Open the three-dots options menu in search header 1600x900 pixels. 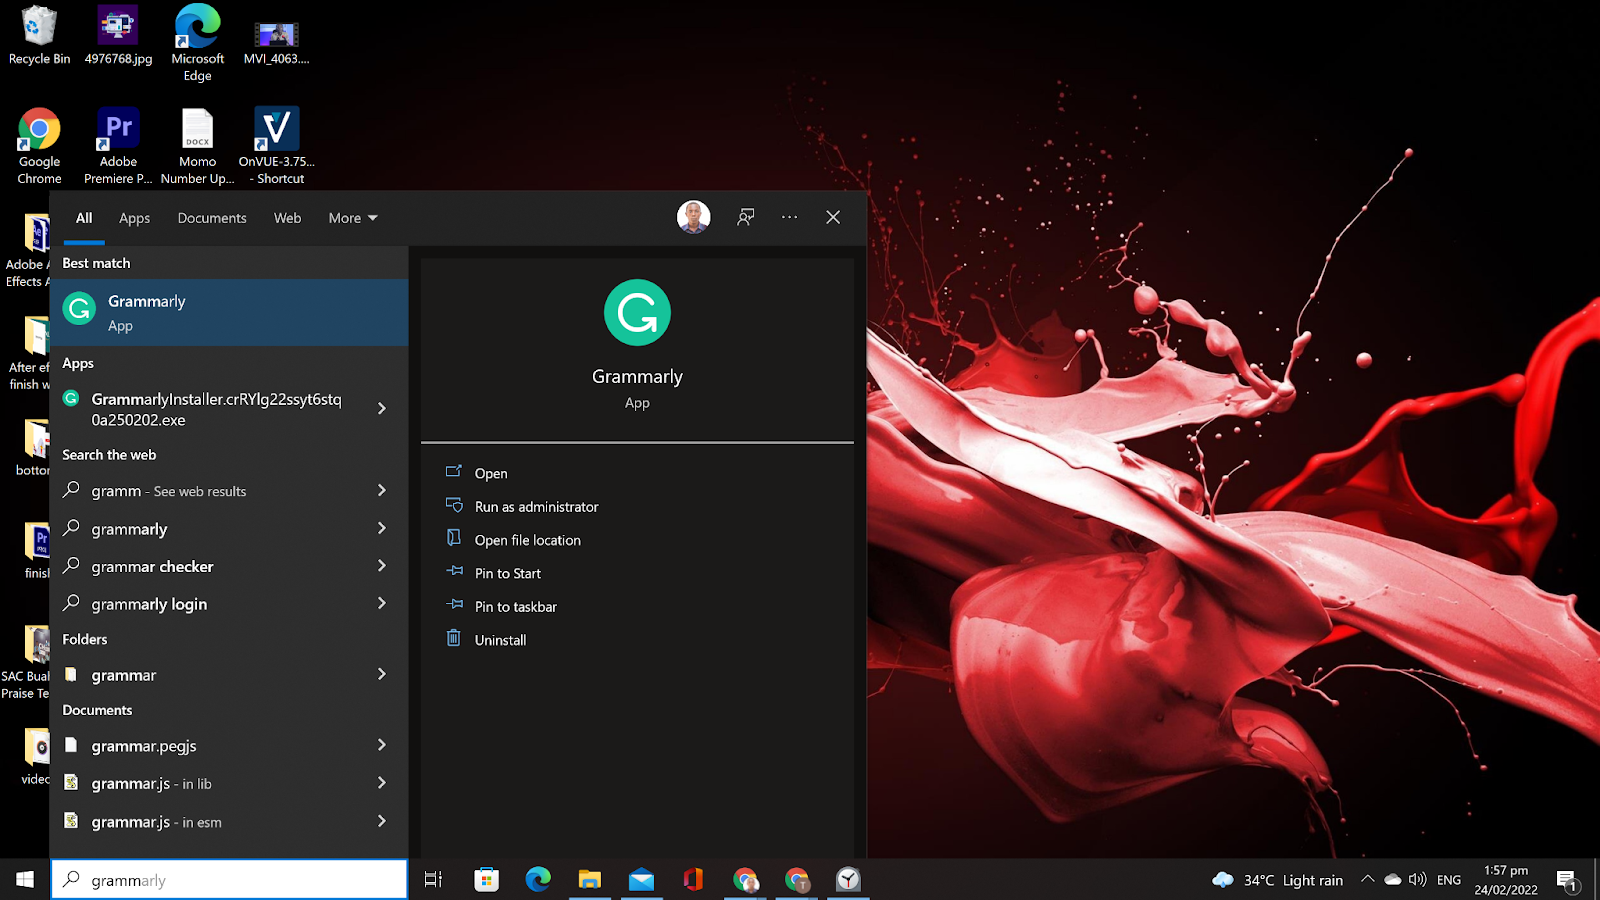click(790, 217)
